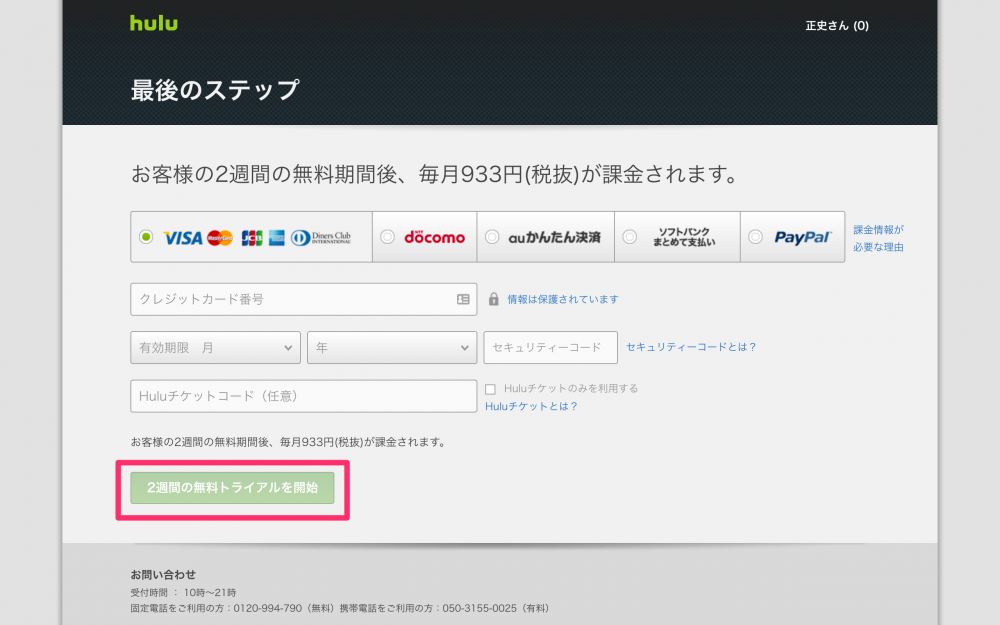This screenshot has width=1000, height=625.
Task: Click the Hulu logo
Action: coord(154,23)
